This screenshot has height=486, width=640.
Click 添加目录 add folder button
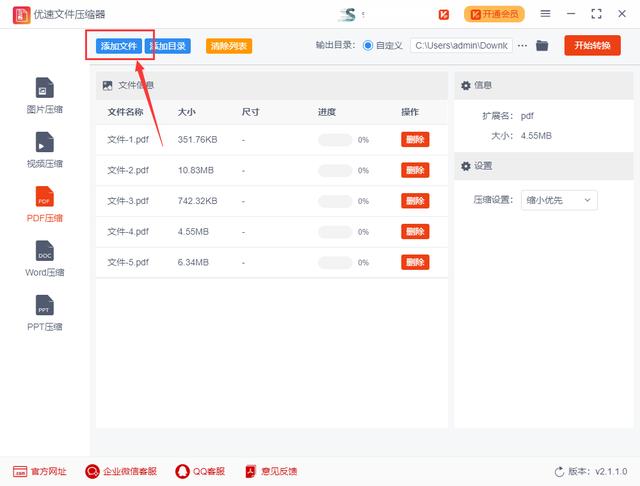point(168,46)
